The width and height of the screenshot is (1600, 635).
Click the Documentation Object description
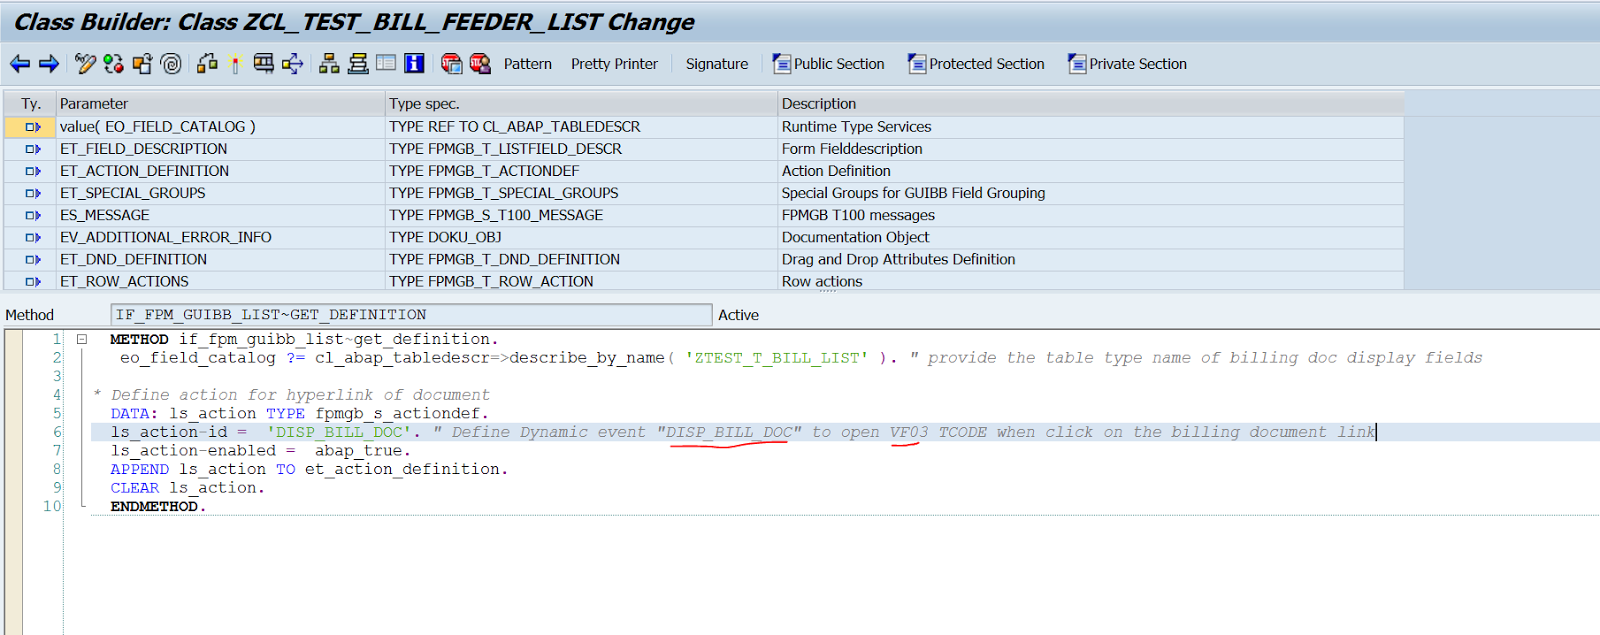click(x=1091, y=237)
